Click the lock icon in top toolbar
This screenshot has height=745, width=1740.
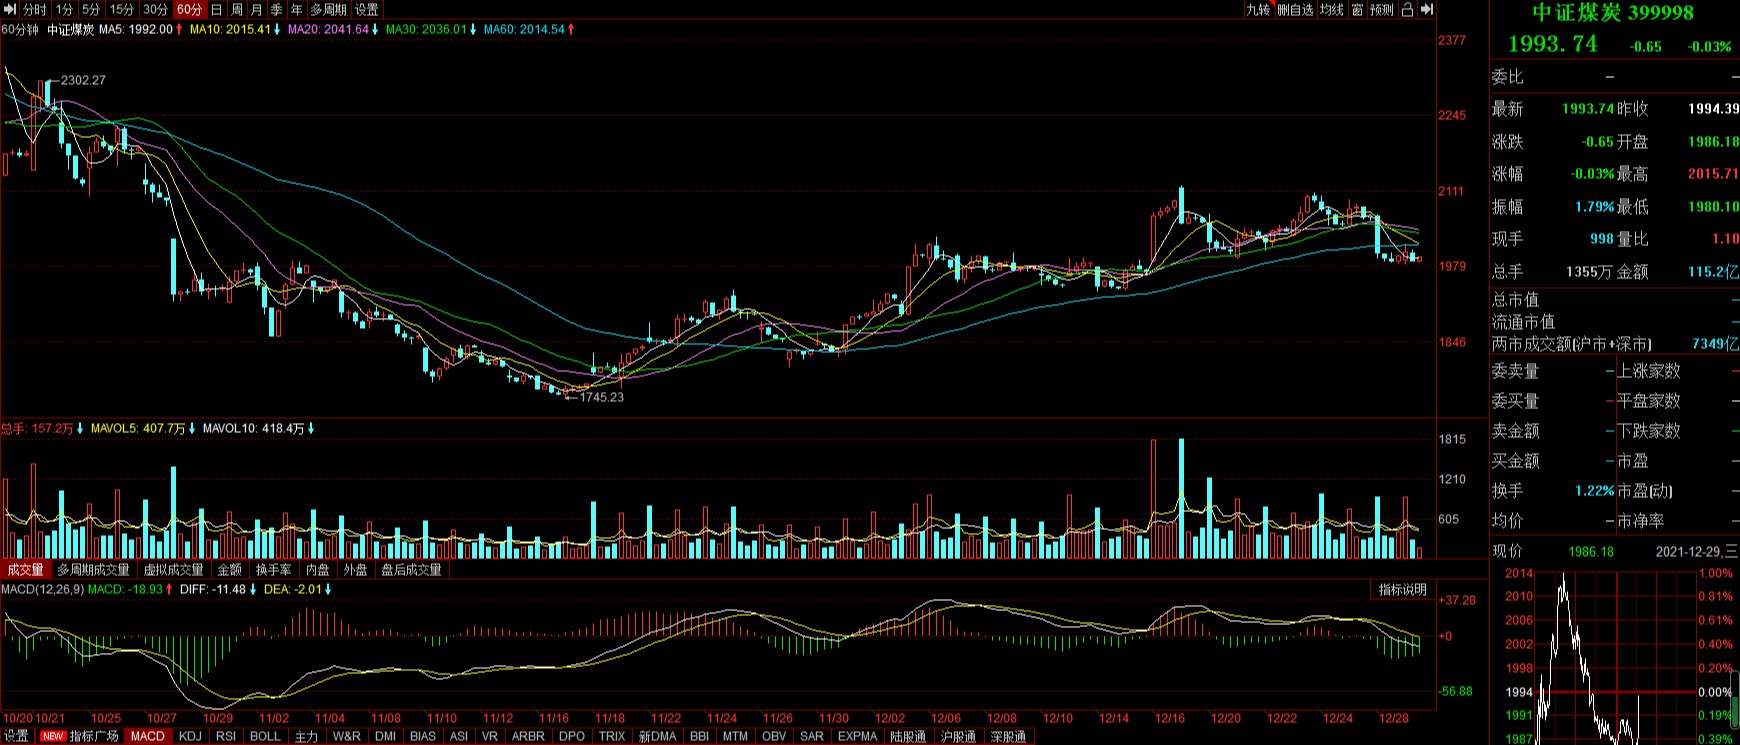[1407, 9]
